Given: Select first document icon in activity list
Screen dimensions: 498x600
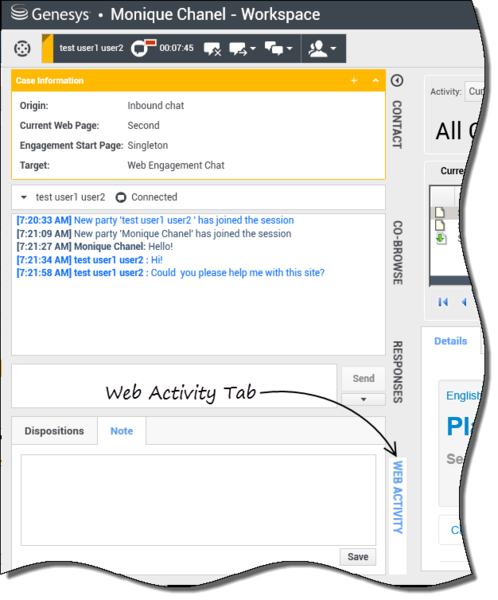Looking at the screenshot, I should (x=440, y=212).
